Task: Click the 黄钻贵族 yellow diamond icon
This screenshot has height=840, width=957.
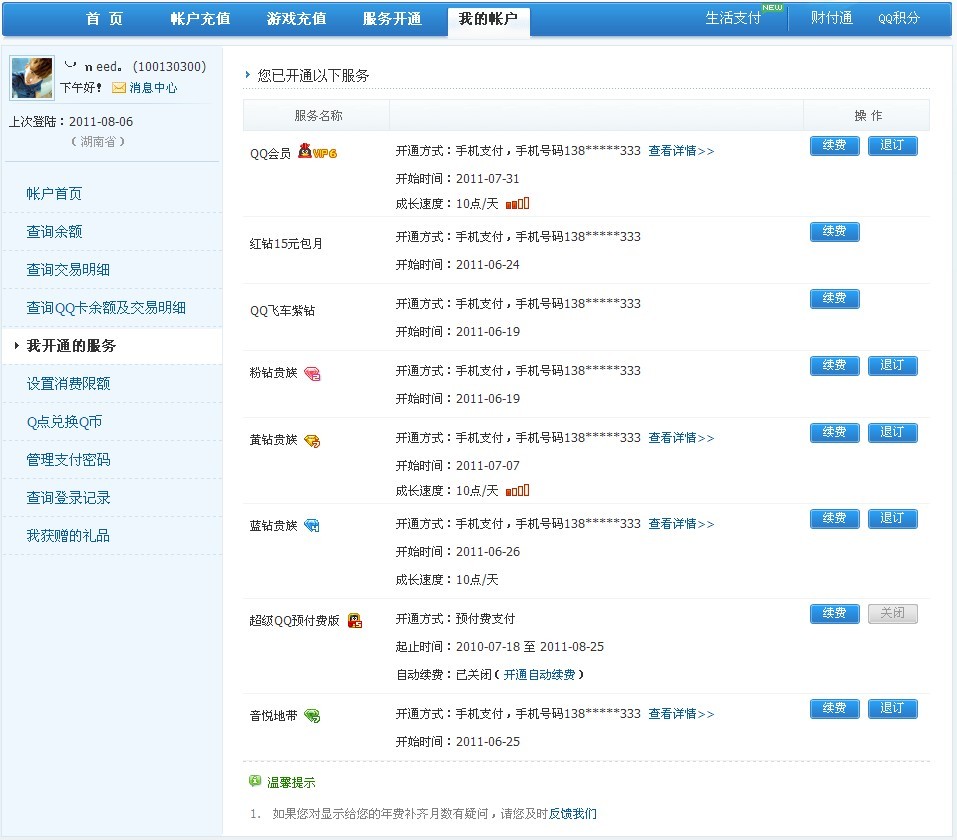Action: click(312, 441)
